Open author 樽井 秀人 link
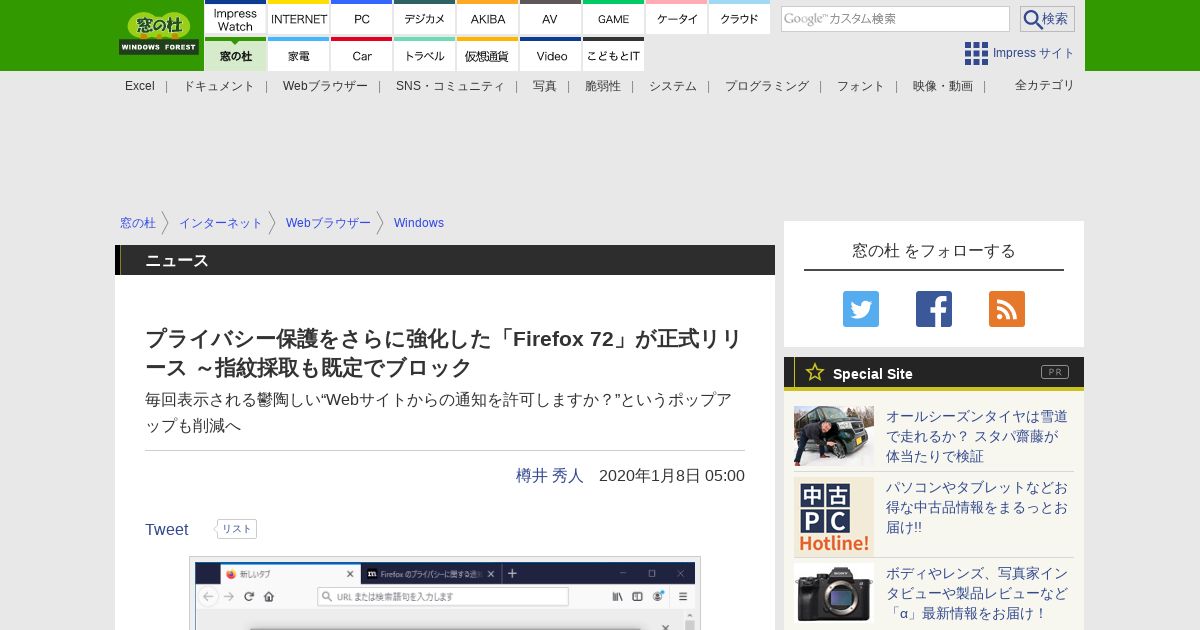1200x630 pixels. (x=550, y=476)
